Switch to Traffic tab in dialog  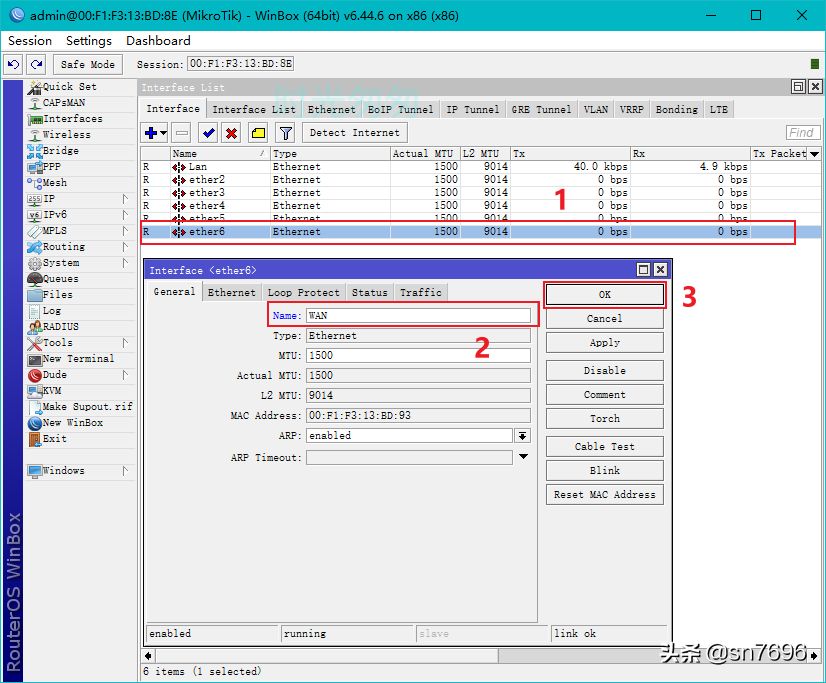(420, 292)
